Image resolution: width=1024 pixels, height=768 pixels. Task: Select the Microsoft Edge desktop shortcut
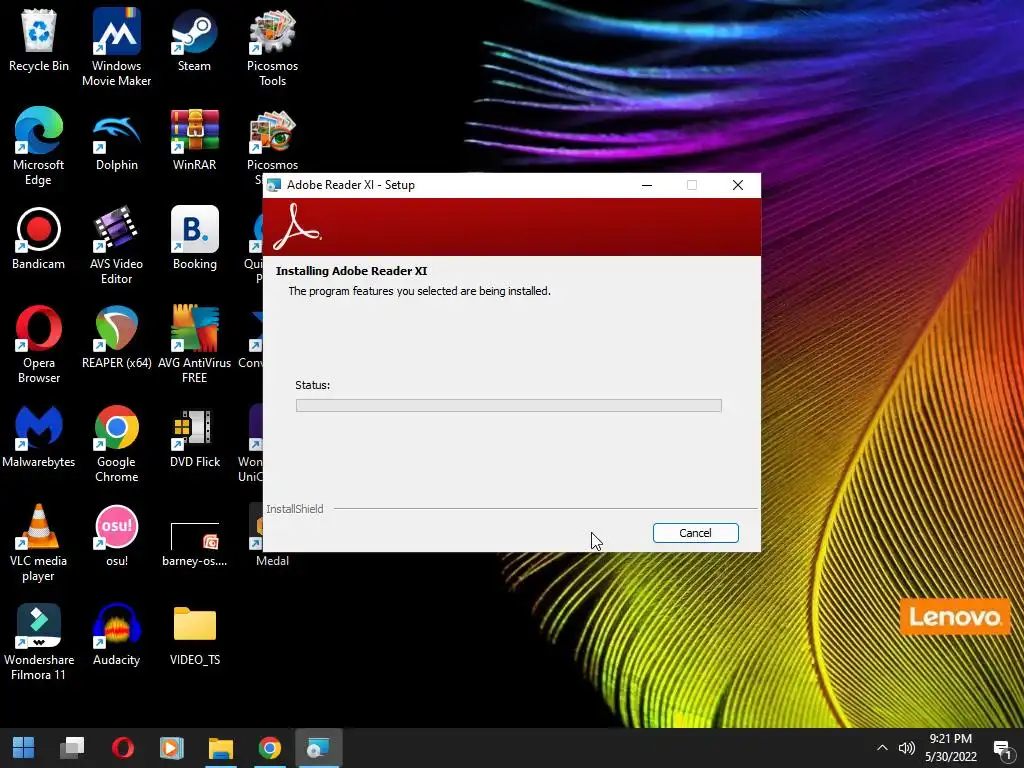[39, 146]
